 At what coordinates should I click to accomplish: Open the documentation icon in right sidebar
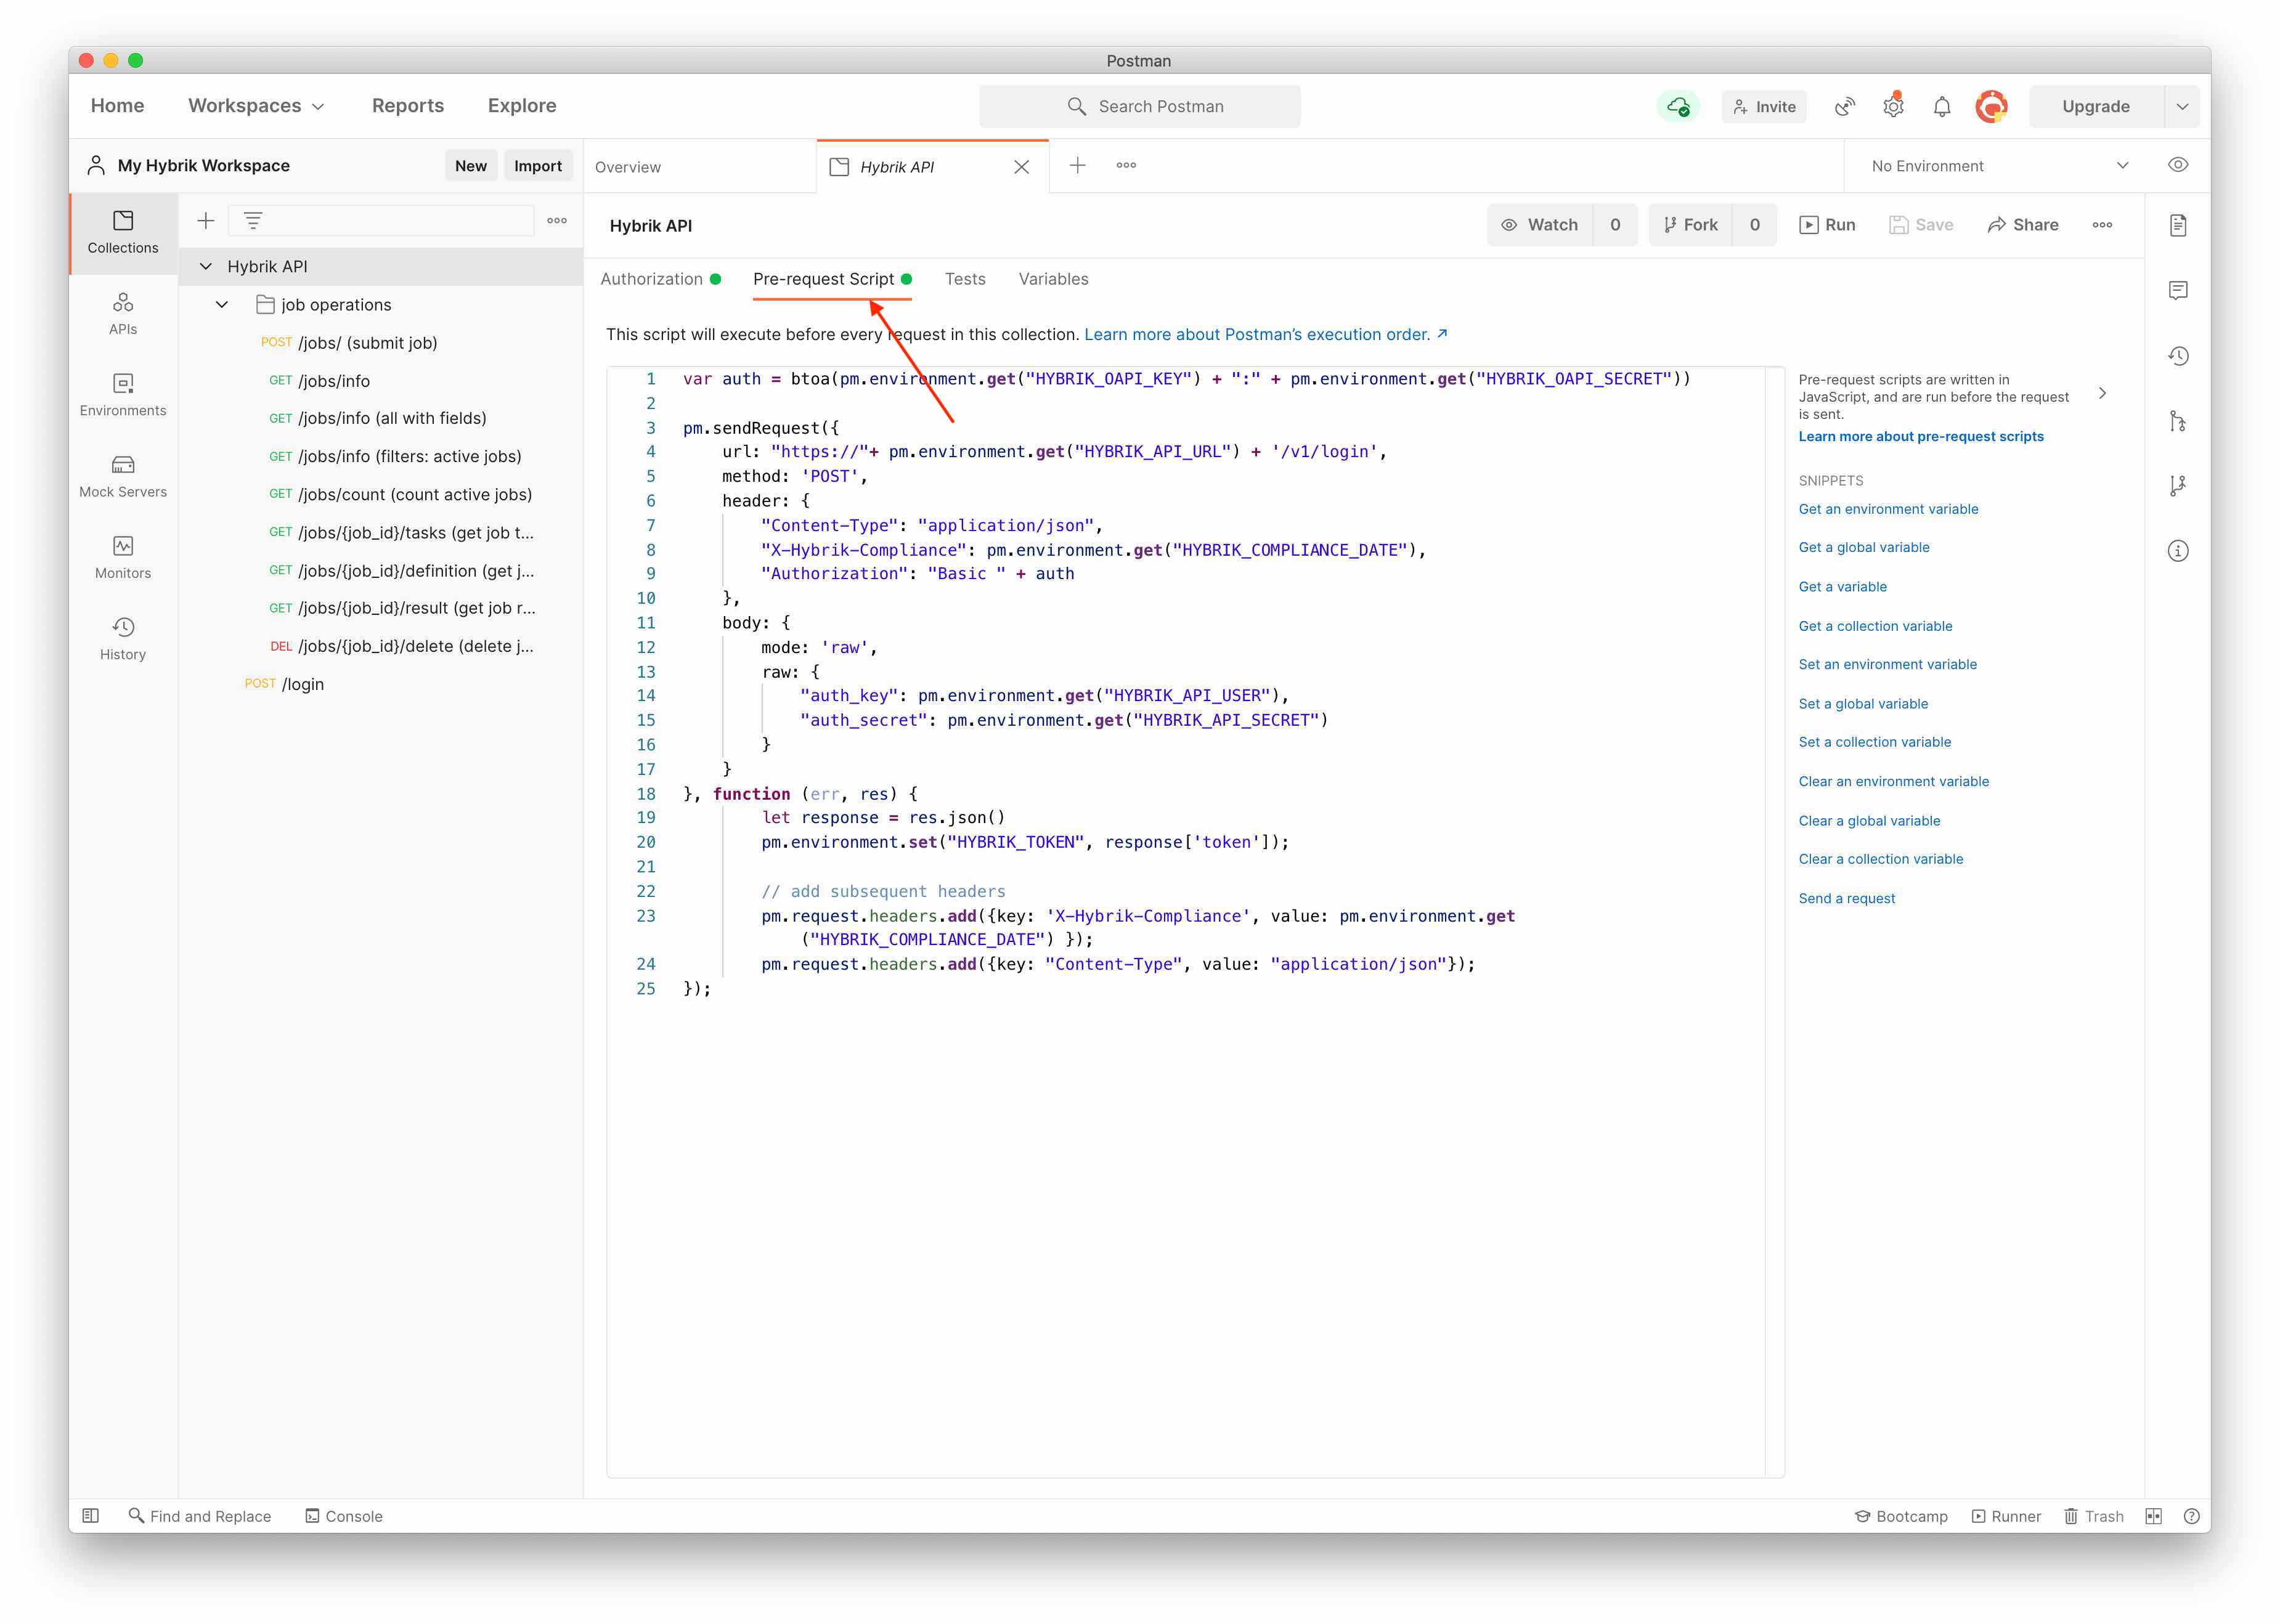[x=2178, y=225]
